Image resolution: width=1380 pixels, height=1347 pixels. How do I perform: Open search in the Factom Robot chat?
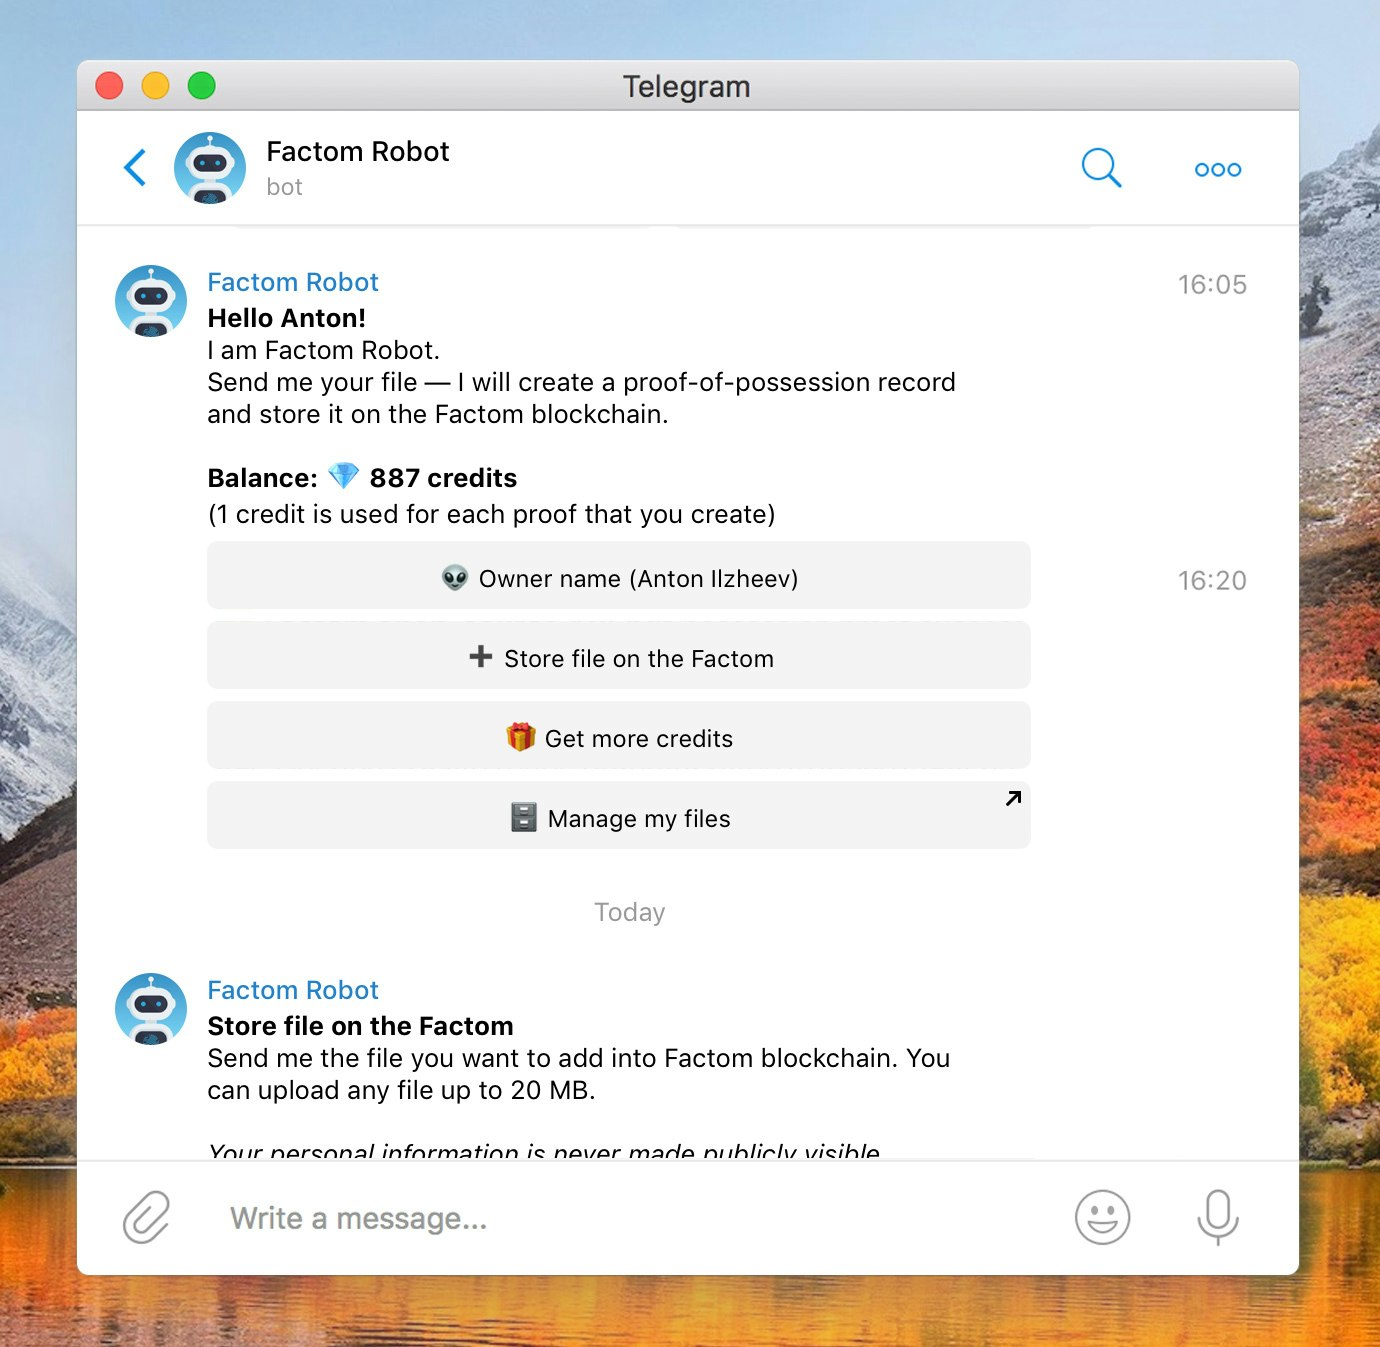click(x=1101, y=168)
